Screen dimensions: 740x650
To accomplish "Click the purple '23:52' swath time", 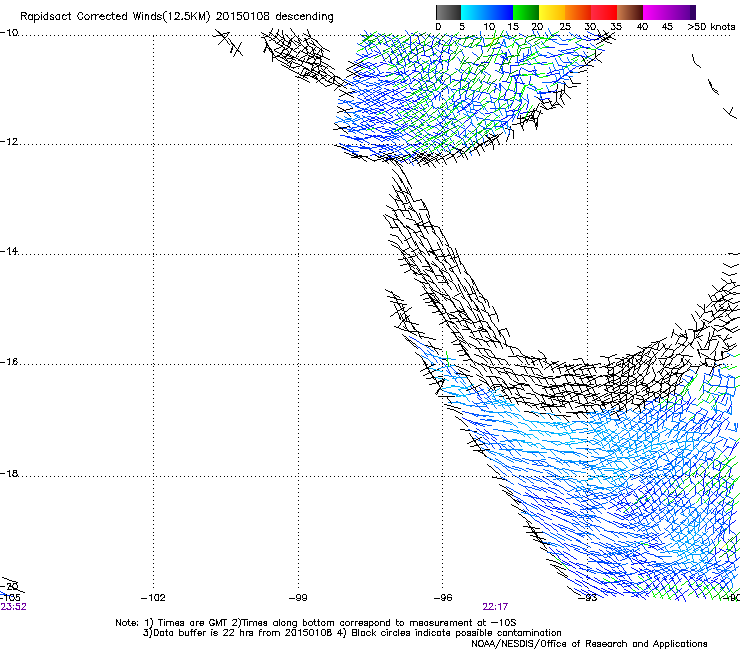I will [x=13, y=607].
